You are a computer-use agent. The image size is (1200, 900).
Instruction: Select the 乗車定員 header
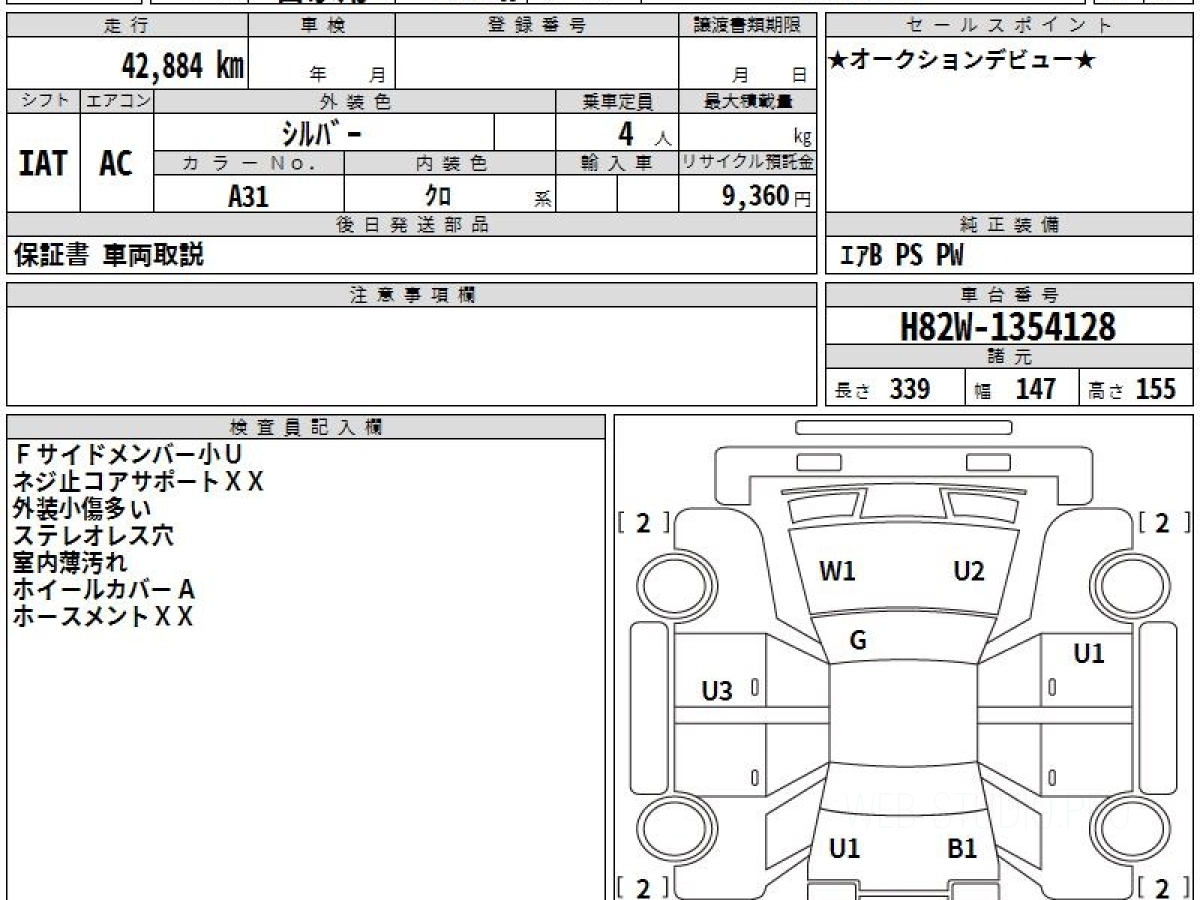[x=617, y=101]
